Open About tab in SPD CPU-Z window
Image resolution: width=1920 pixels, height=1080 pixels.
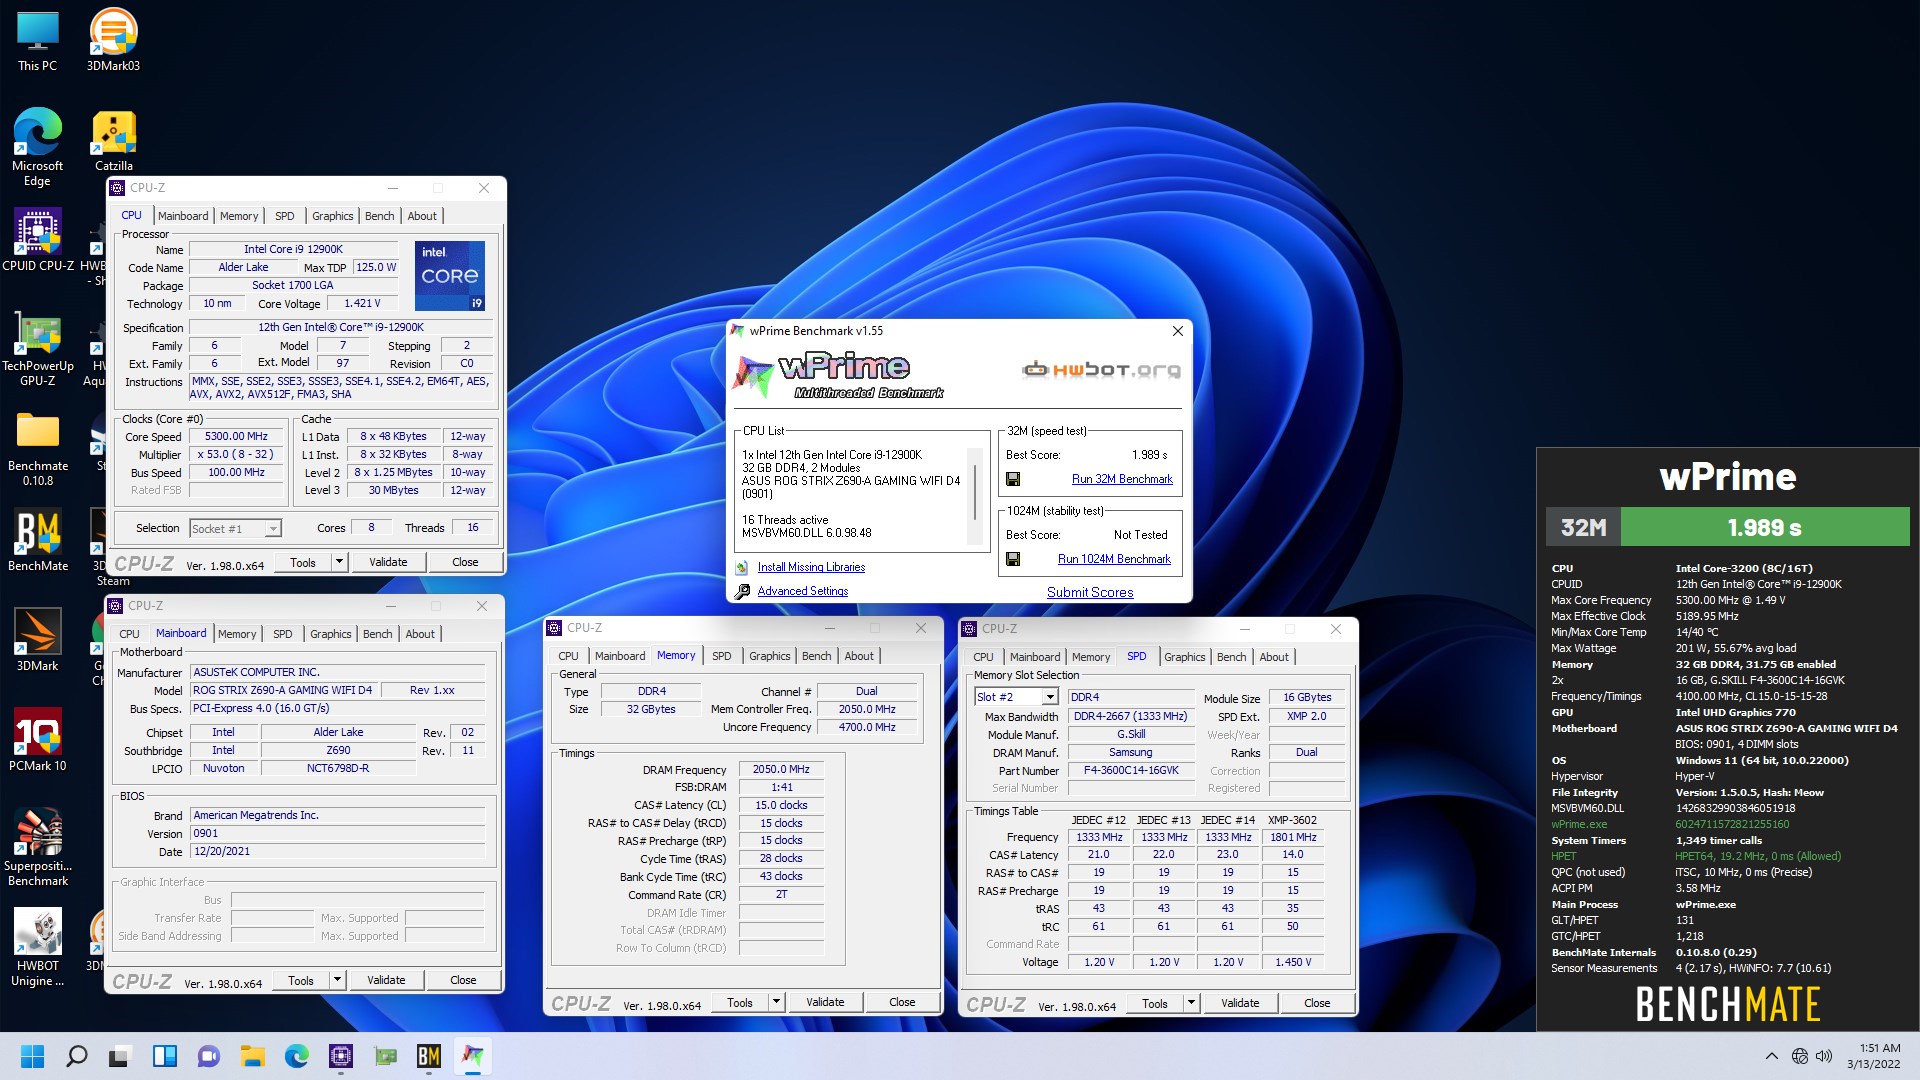tap(1274, 657)
